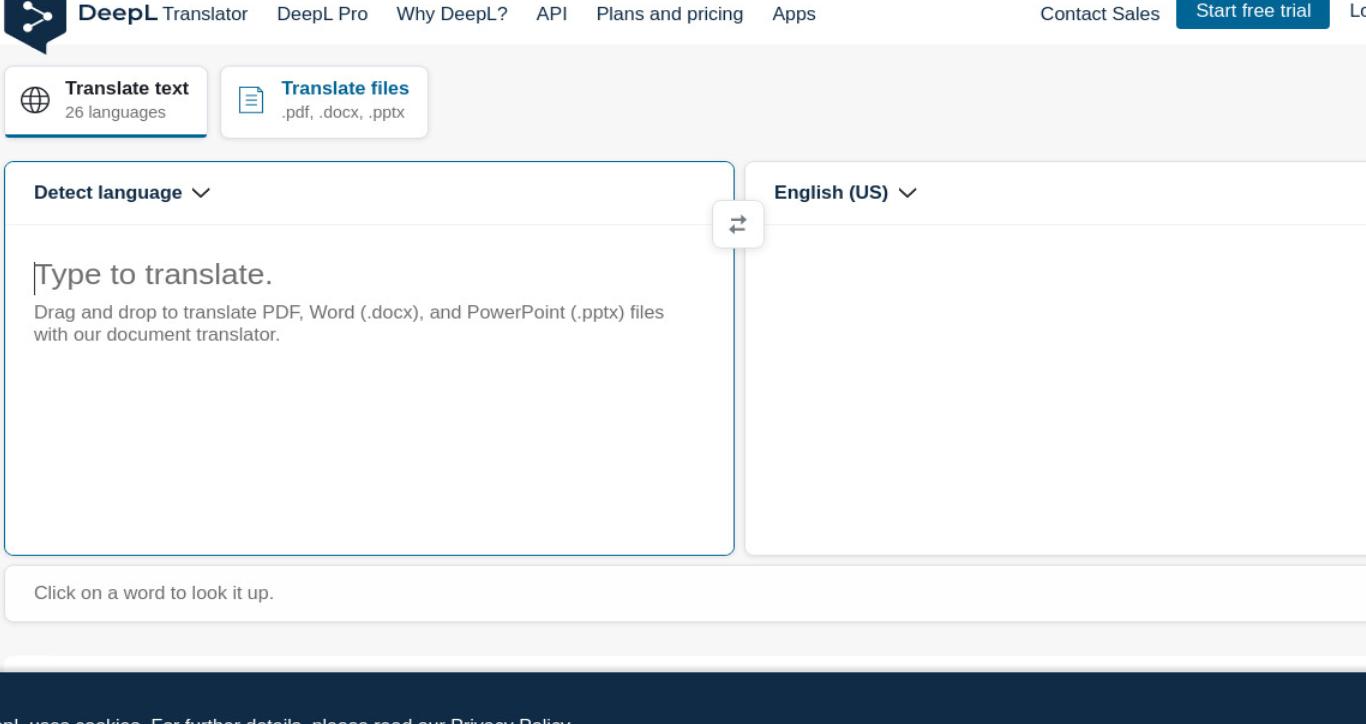Click the Start free trial button
1366x724 pixels.
pos(1253,12)
